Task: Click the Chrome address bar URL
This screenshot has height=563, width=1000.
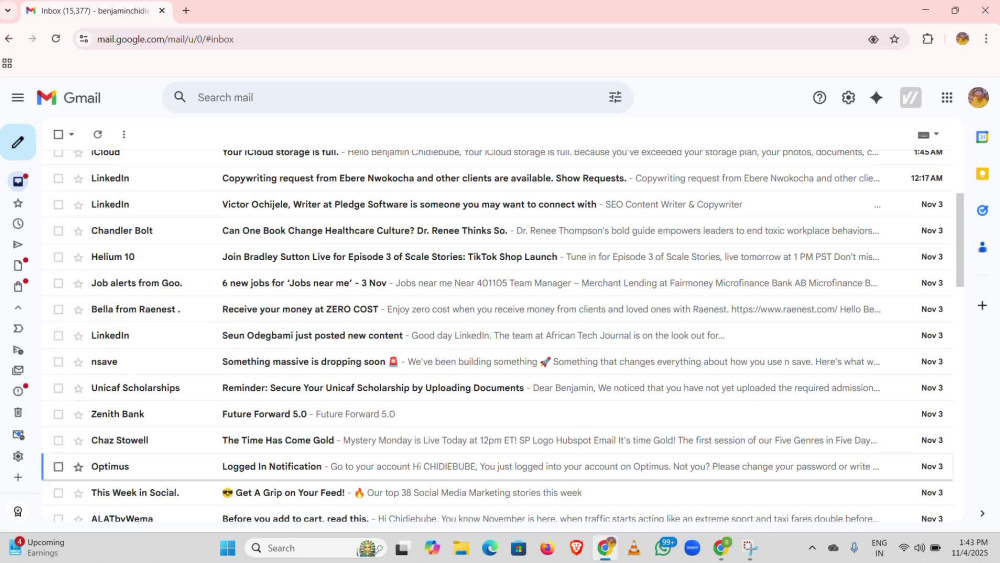Action: 165,39
